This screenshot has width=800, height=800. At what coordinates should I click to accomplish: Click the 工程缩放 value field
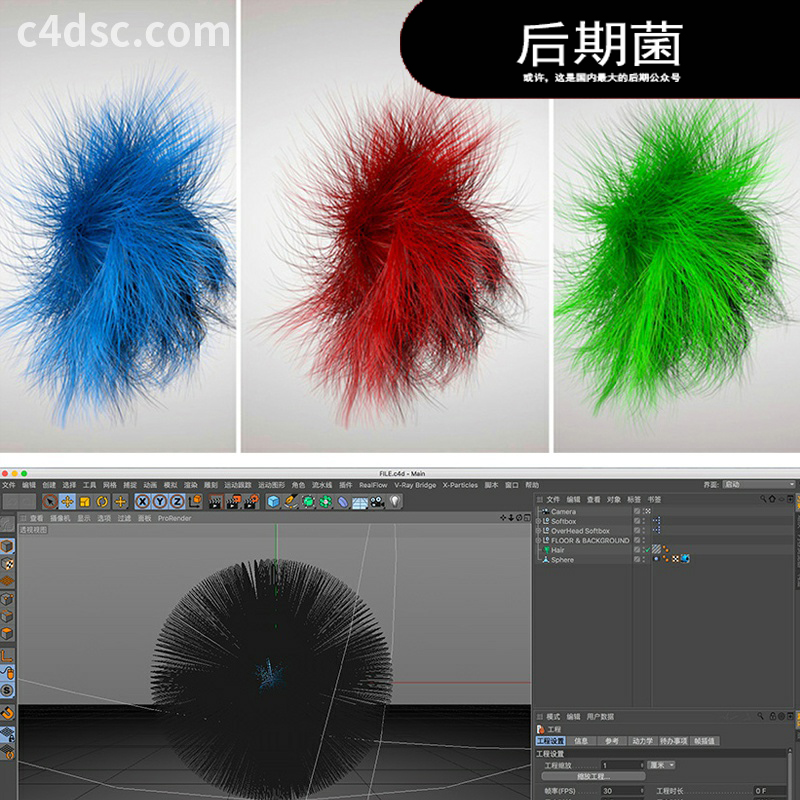pyautogui.click(x=622, y=765)
